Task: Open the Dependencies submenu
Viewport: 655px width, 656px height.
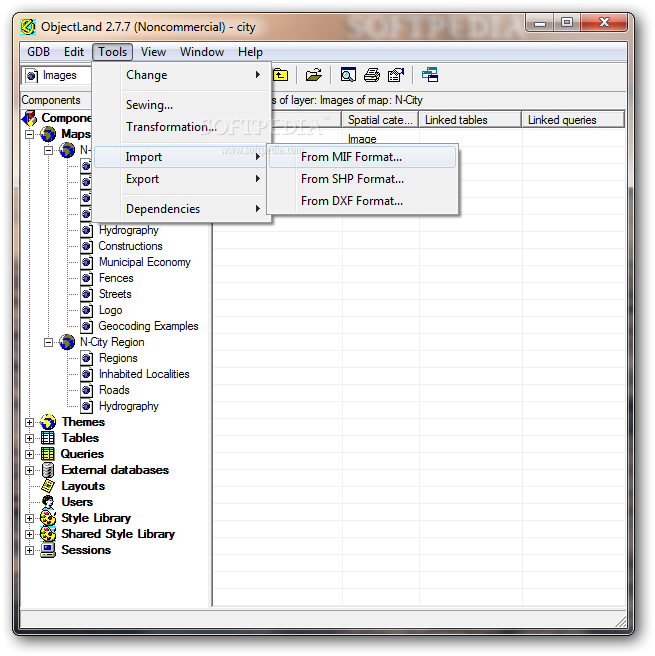Action: pos(181,209)
